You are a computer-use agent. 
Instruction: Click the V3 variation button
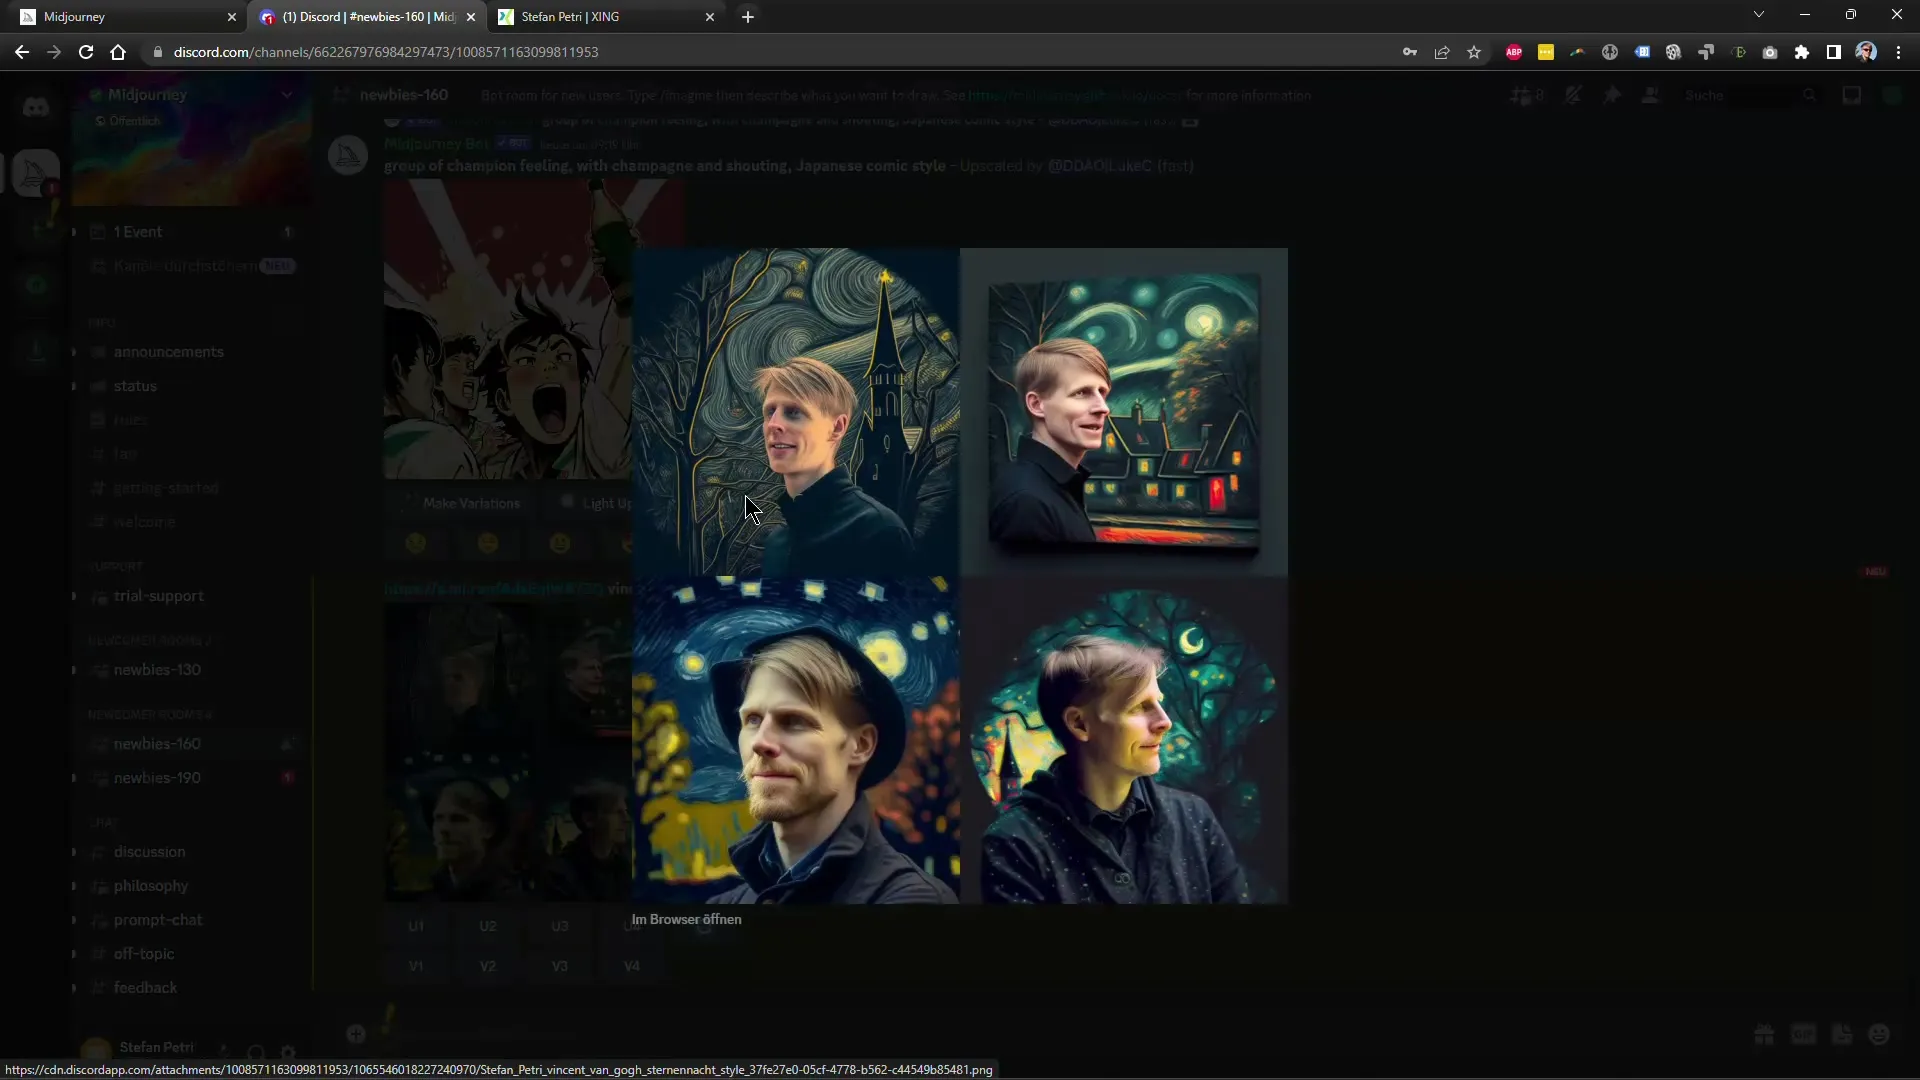[560, 966]
